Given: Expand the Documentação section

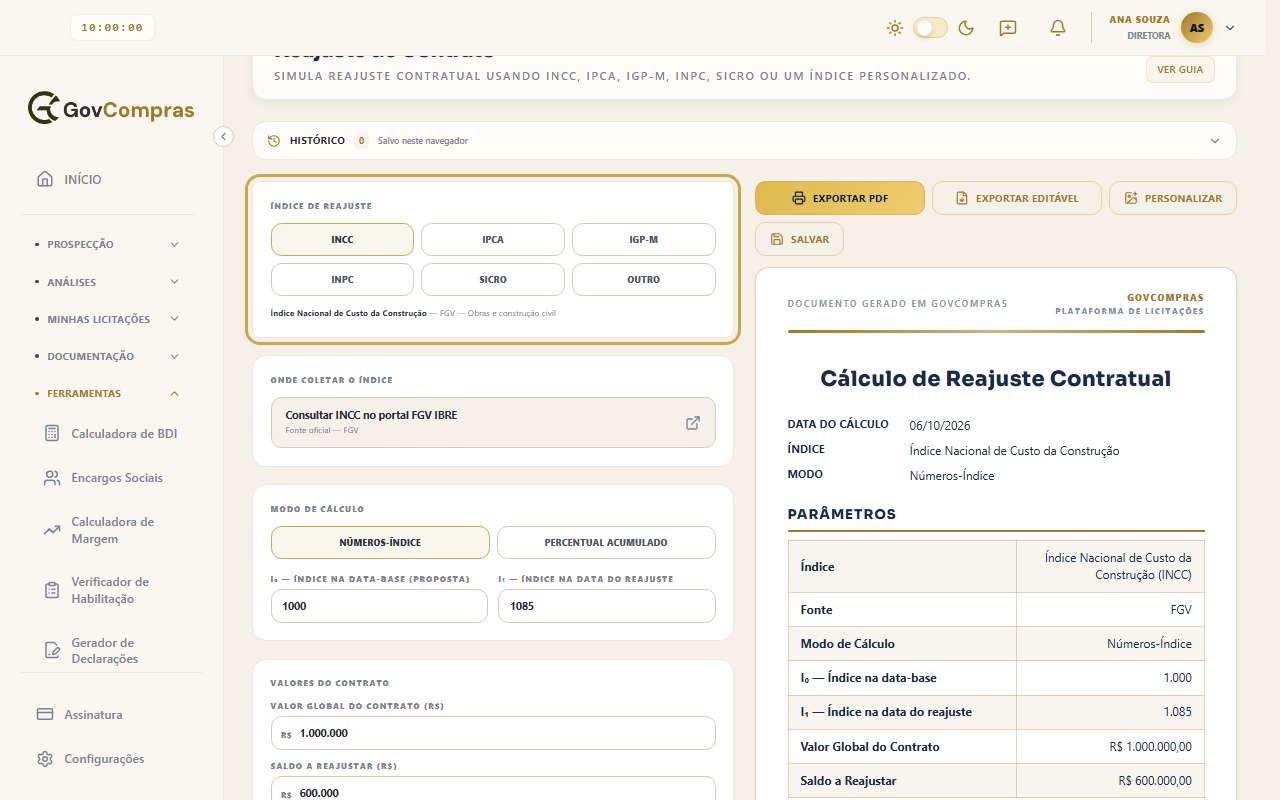Looking at the screenshot, I should point(110,356).
